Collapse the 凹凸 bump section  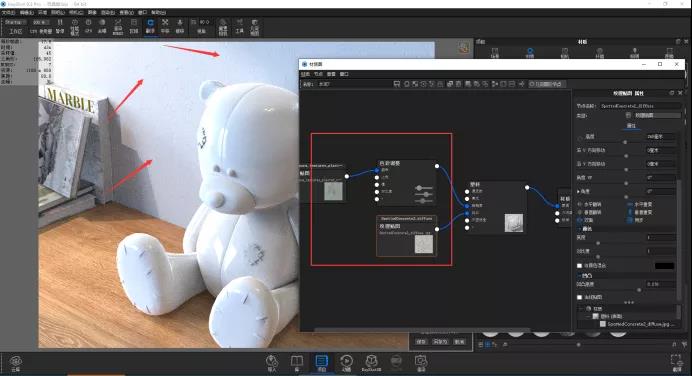coord(579,276)
